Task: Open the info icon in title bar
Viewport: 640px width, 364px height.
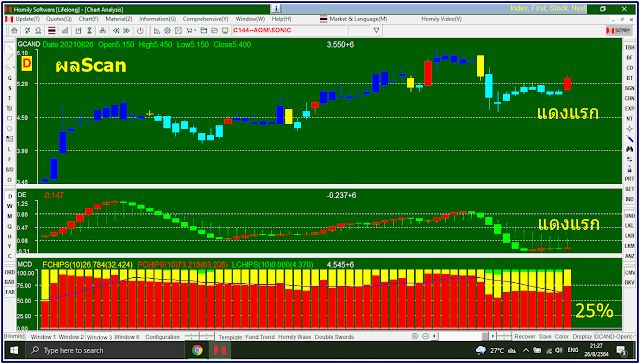Action: click(276, 9)
